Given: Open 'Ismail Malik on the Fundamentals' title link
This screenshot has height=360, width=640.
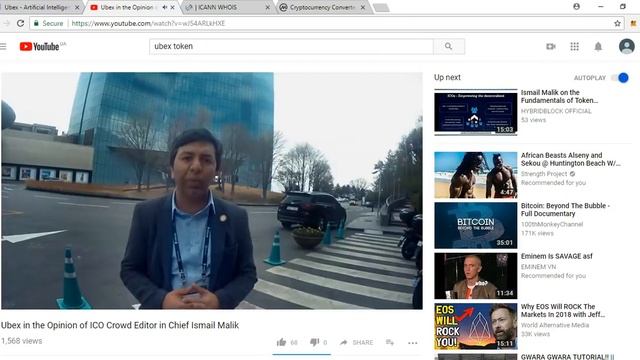Looking at the screenshot, I should 559,96.
